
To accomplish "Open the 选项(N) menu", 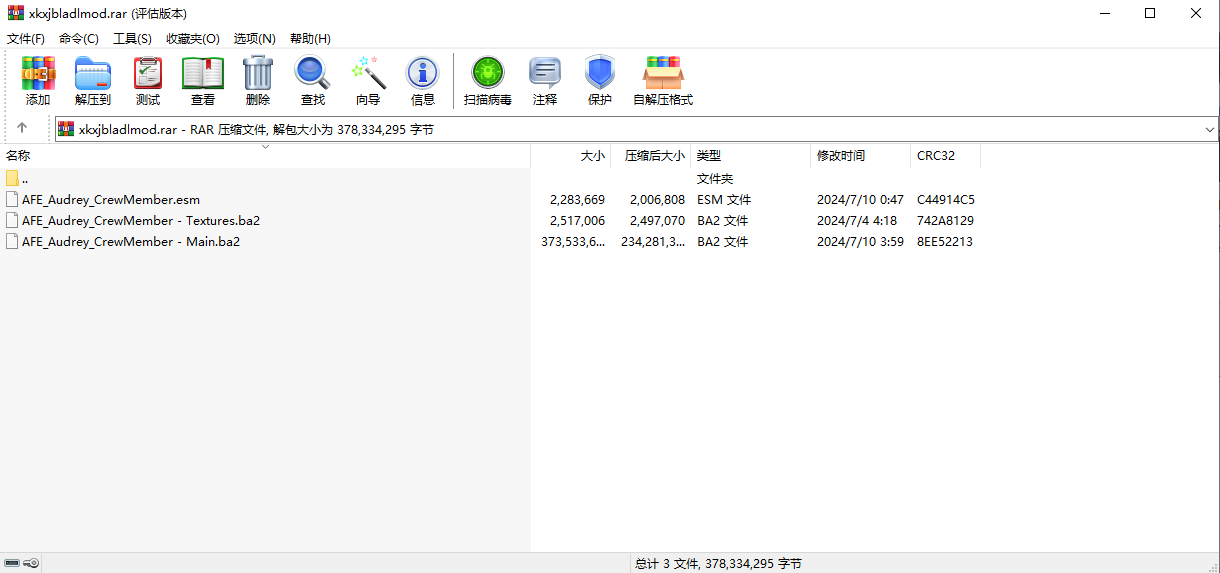I will click(x=255, y=39).
